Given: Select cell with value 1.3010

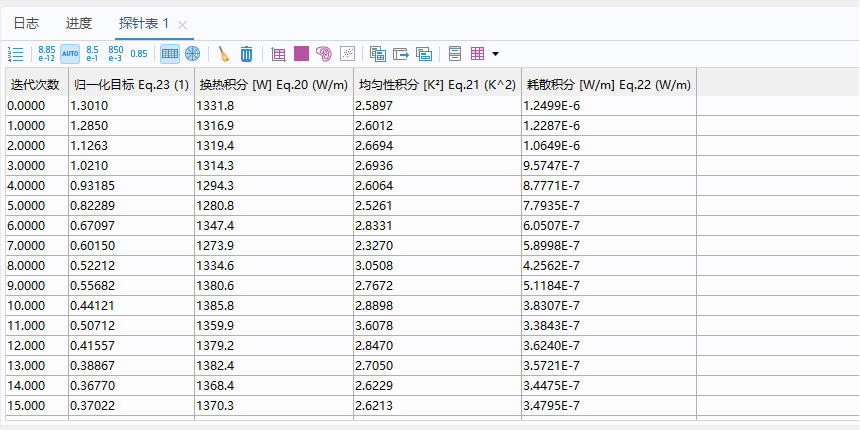Looking at the screenshot, I should [x=132, y=106].
